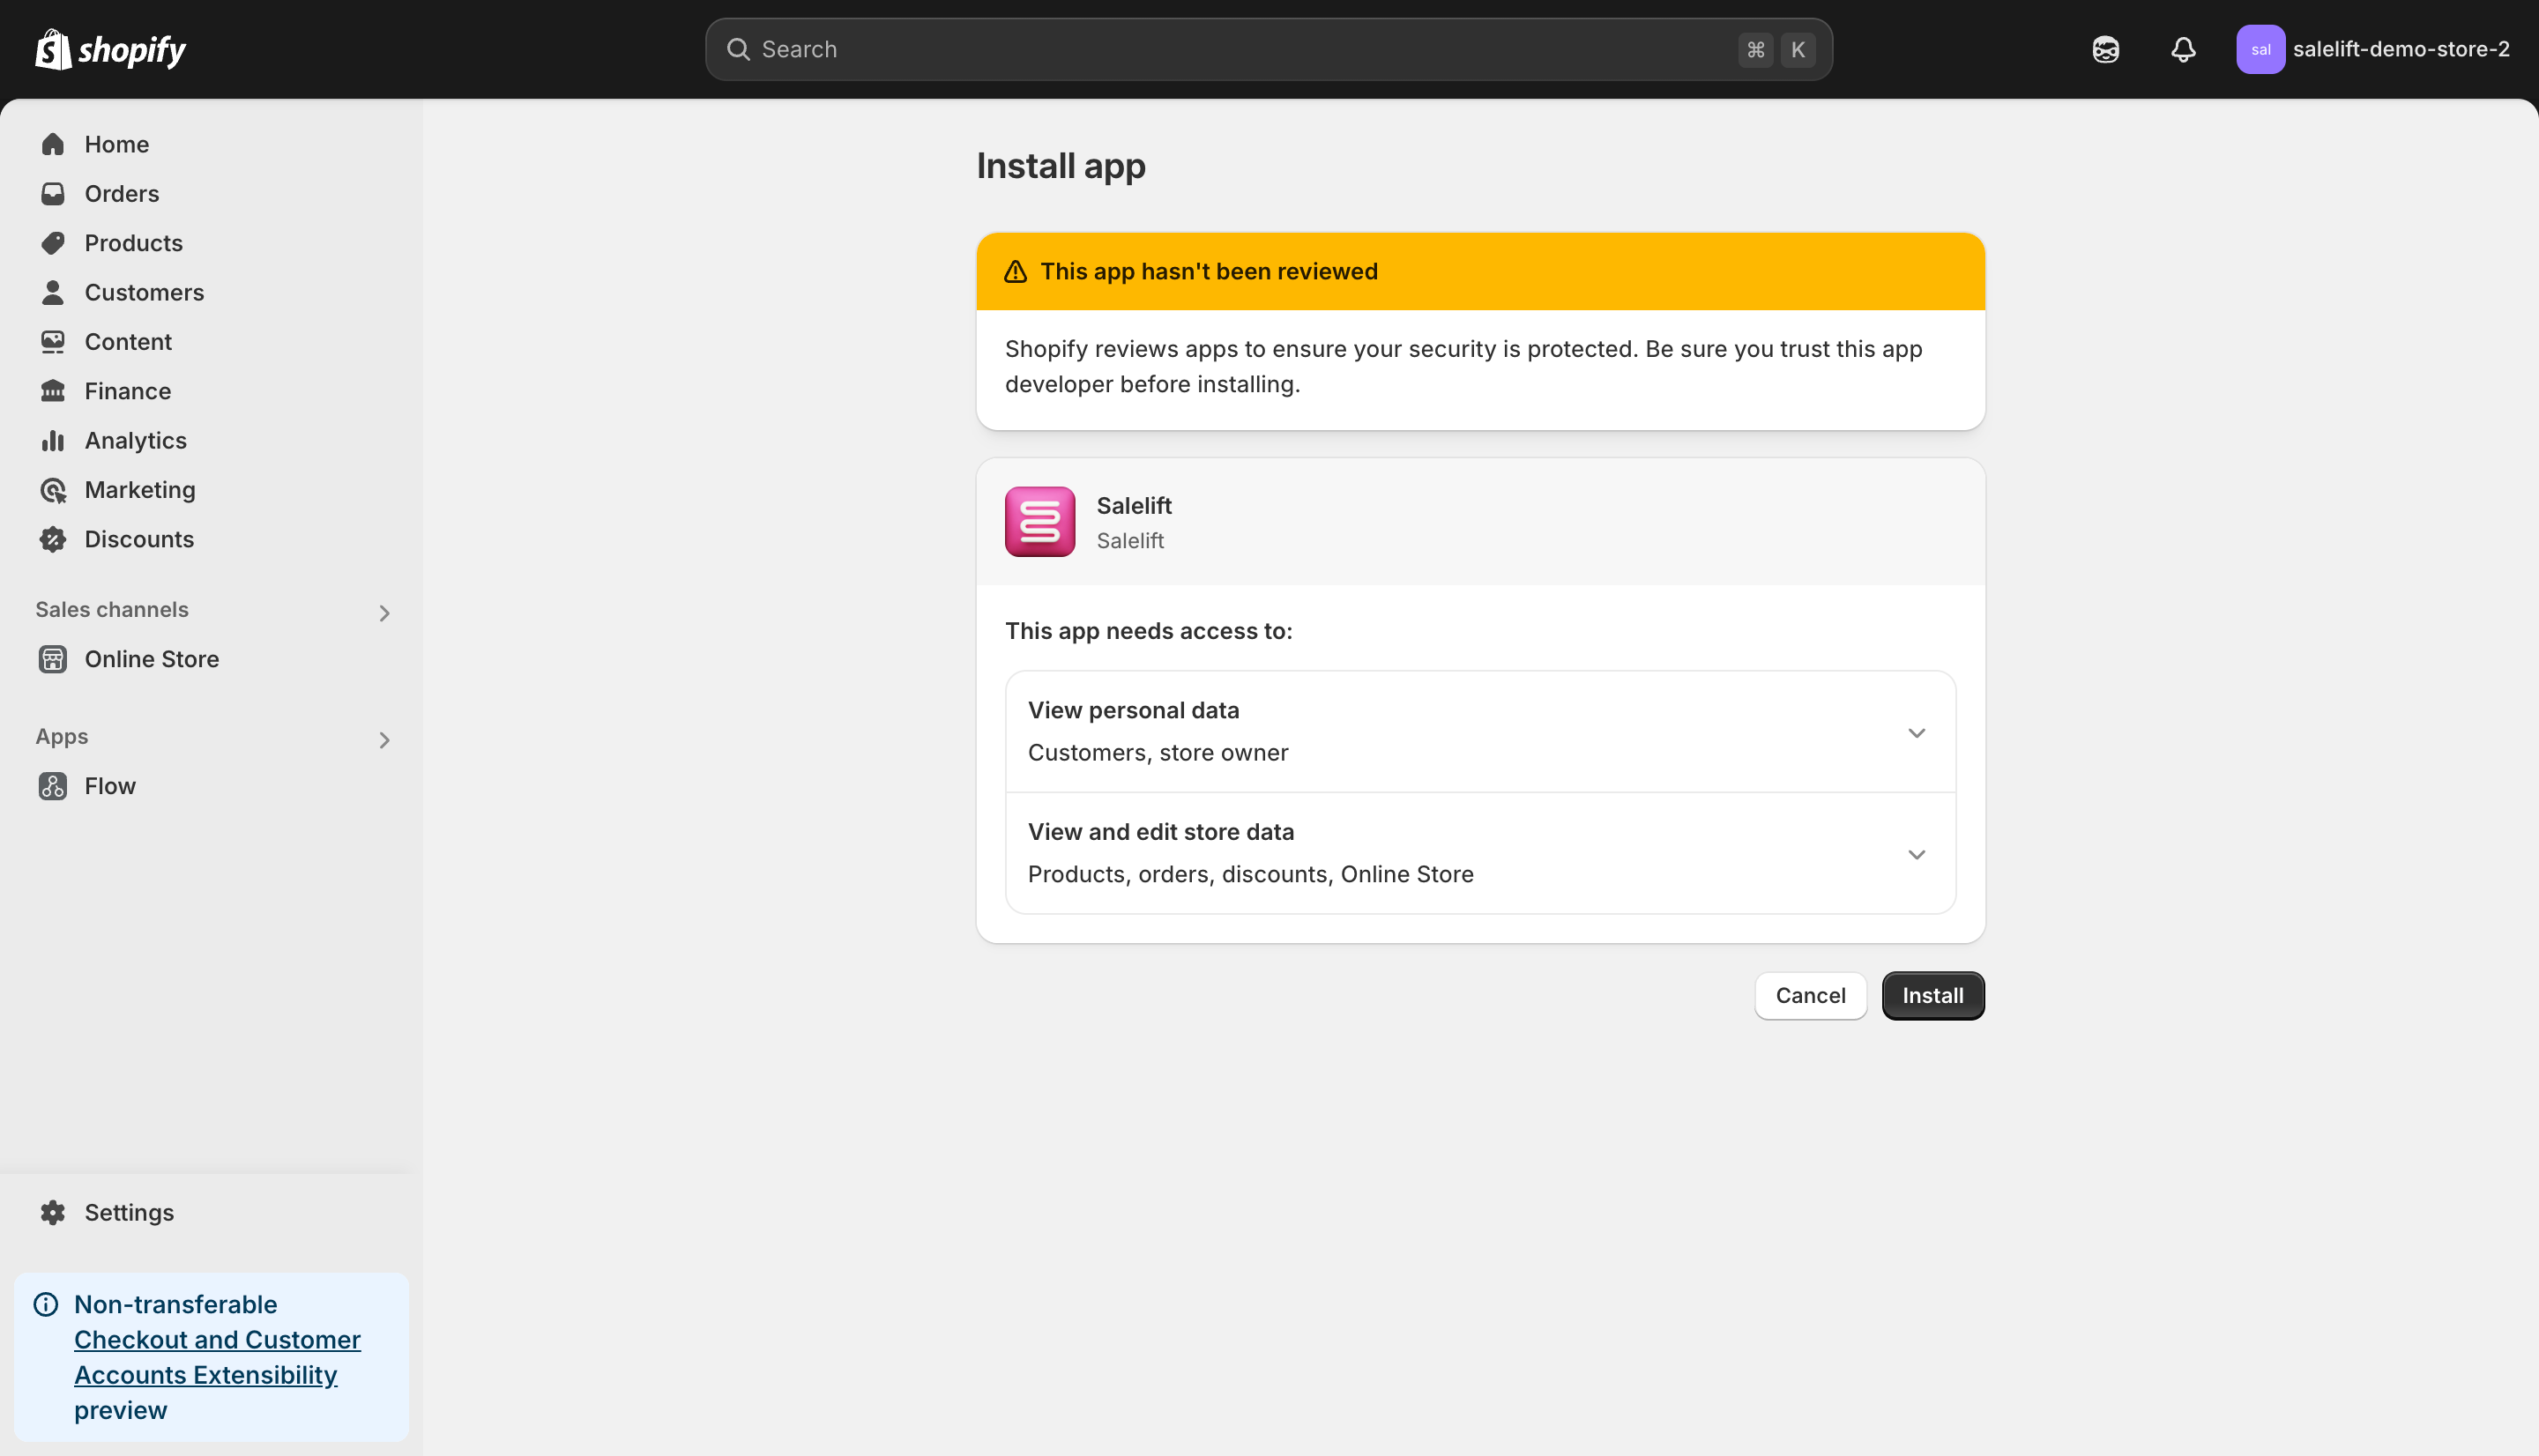Image resolution: width=2539 pixels, height=1456 pixels.
Task: Open the salelift-demo-store-2 account menu
Action: [x=2372, y=49]
